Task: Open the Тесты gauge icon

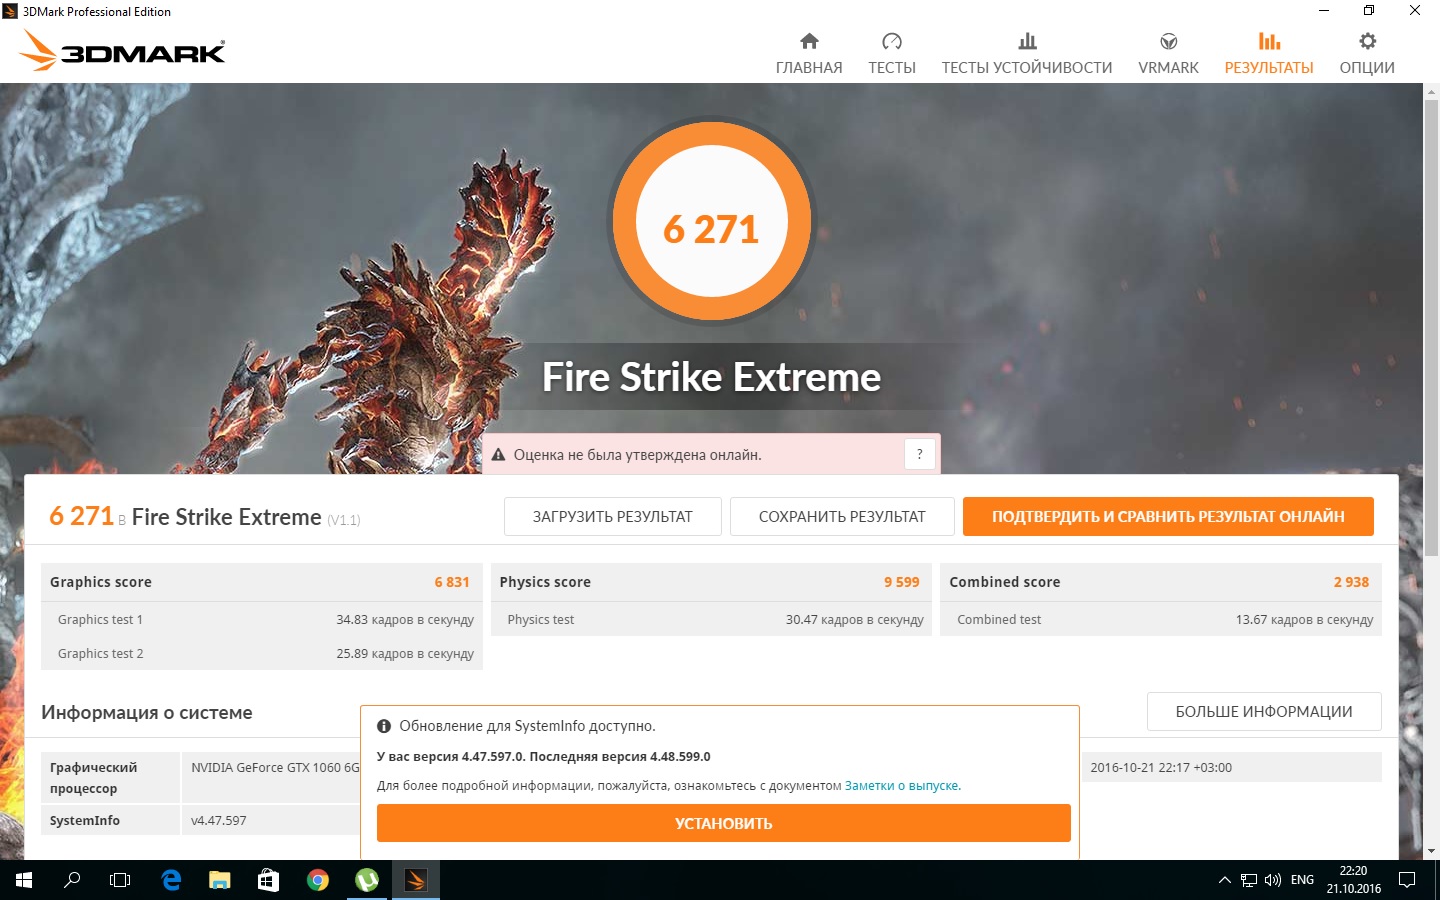Action: click(892, 41)
